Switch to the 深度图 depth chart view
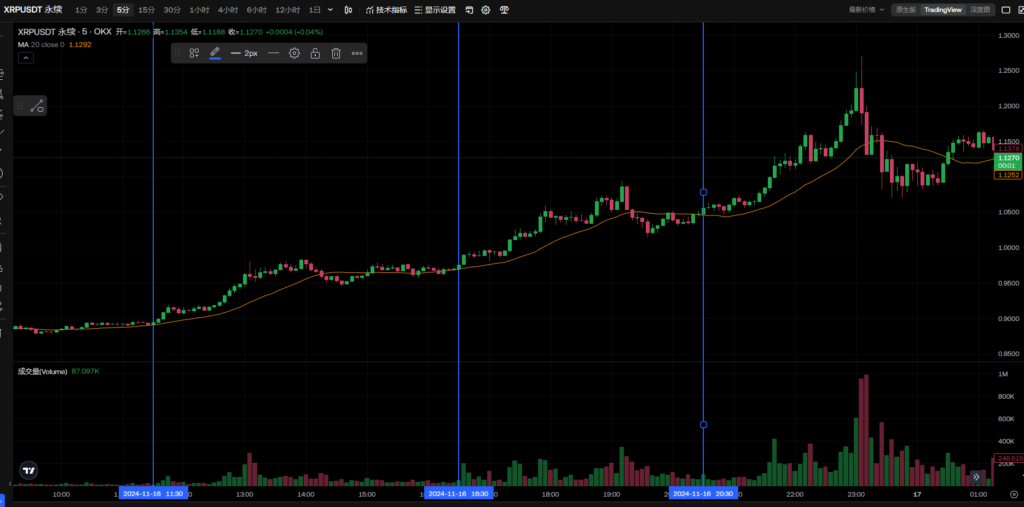Image resolution: width=1024 pixels, height=507 pixels. coord(980,9)
